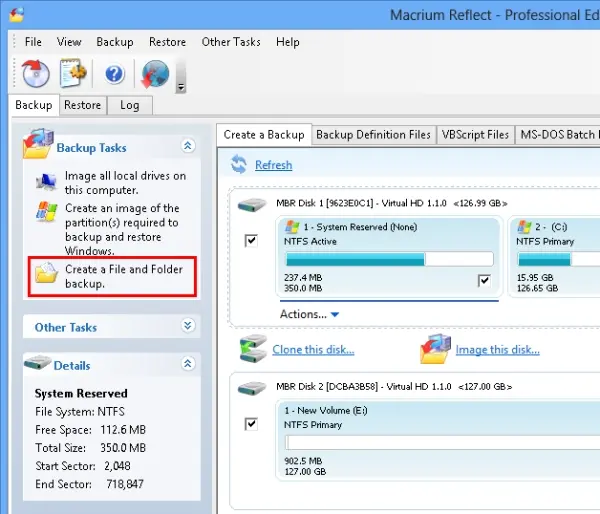Expand the Other Tasks panel
The image size is (600, 514).
coord(188,325)
